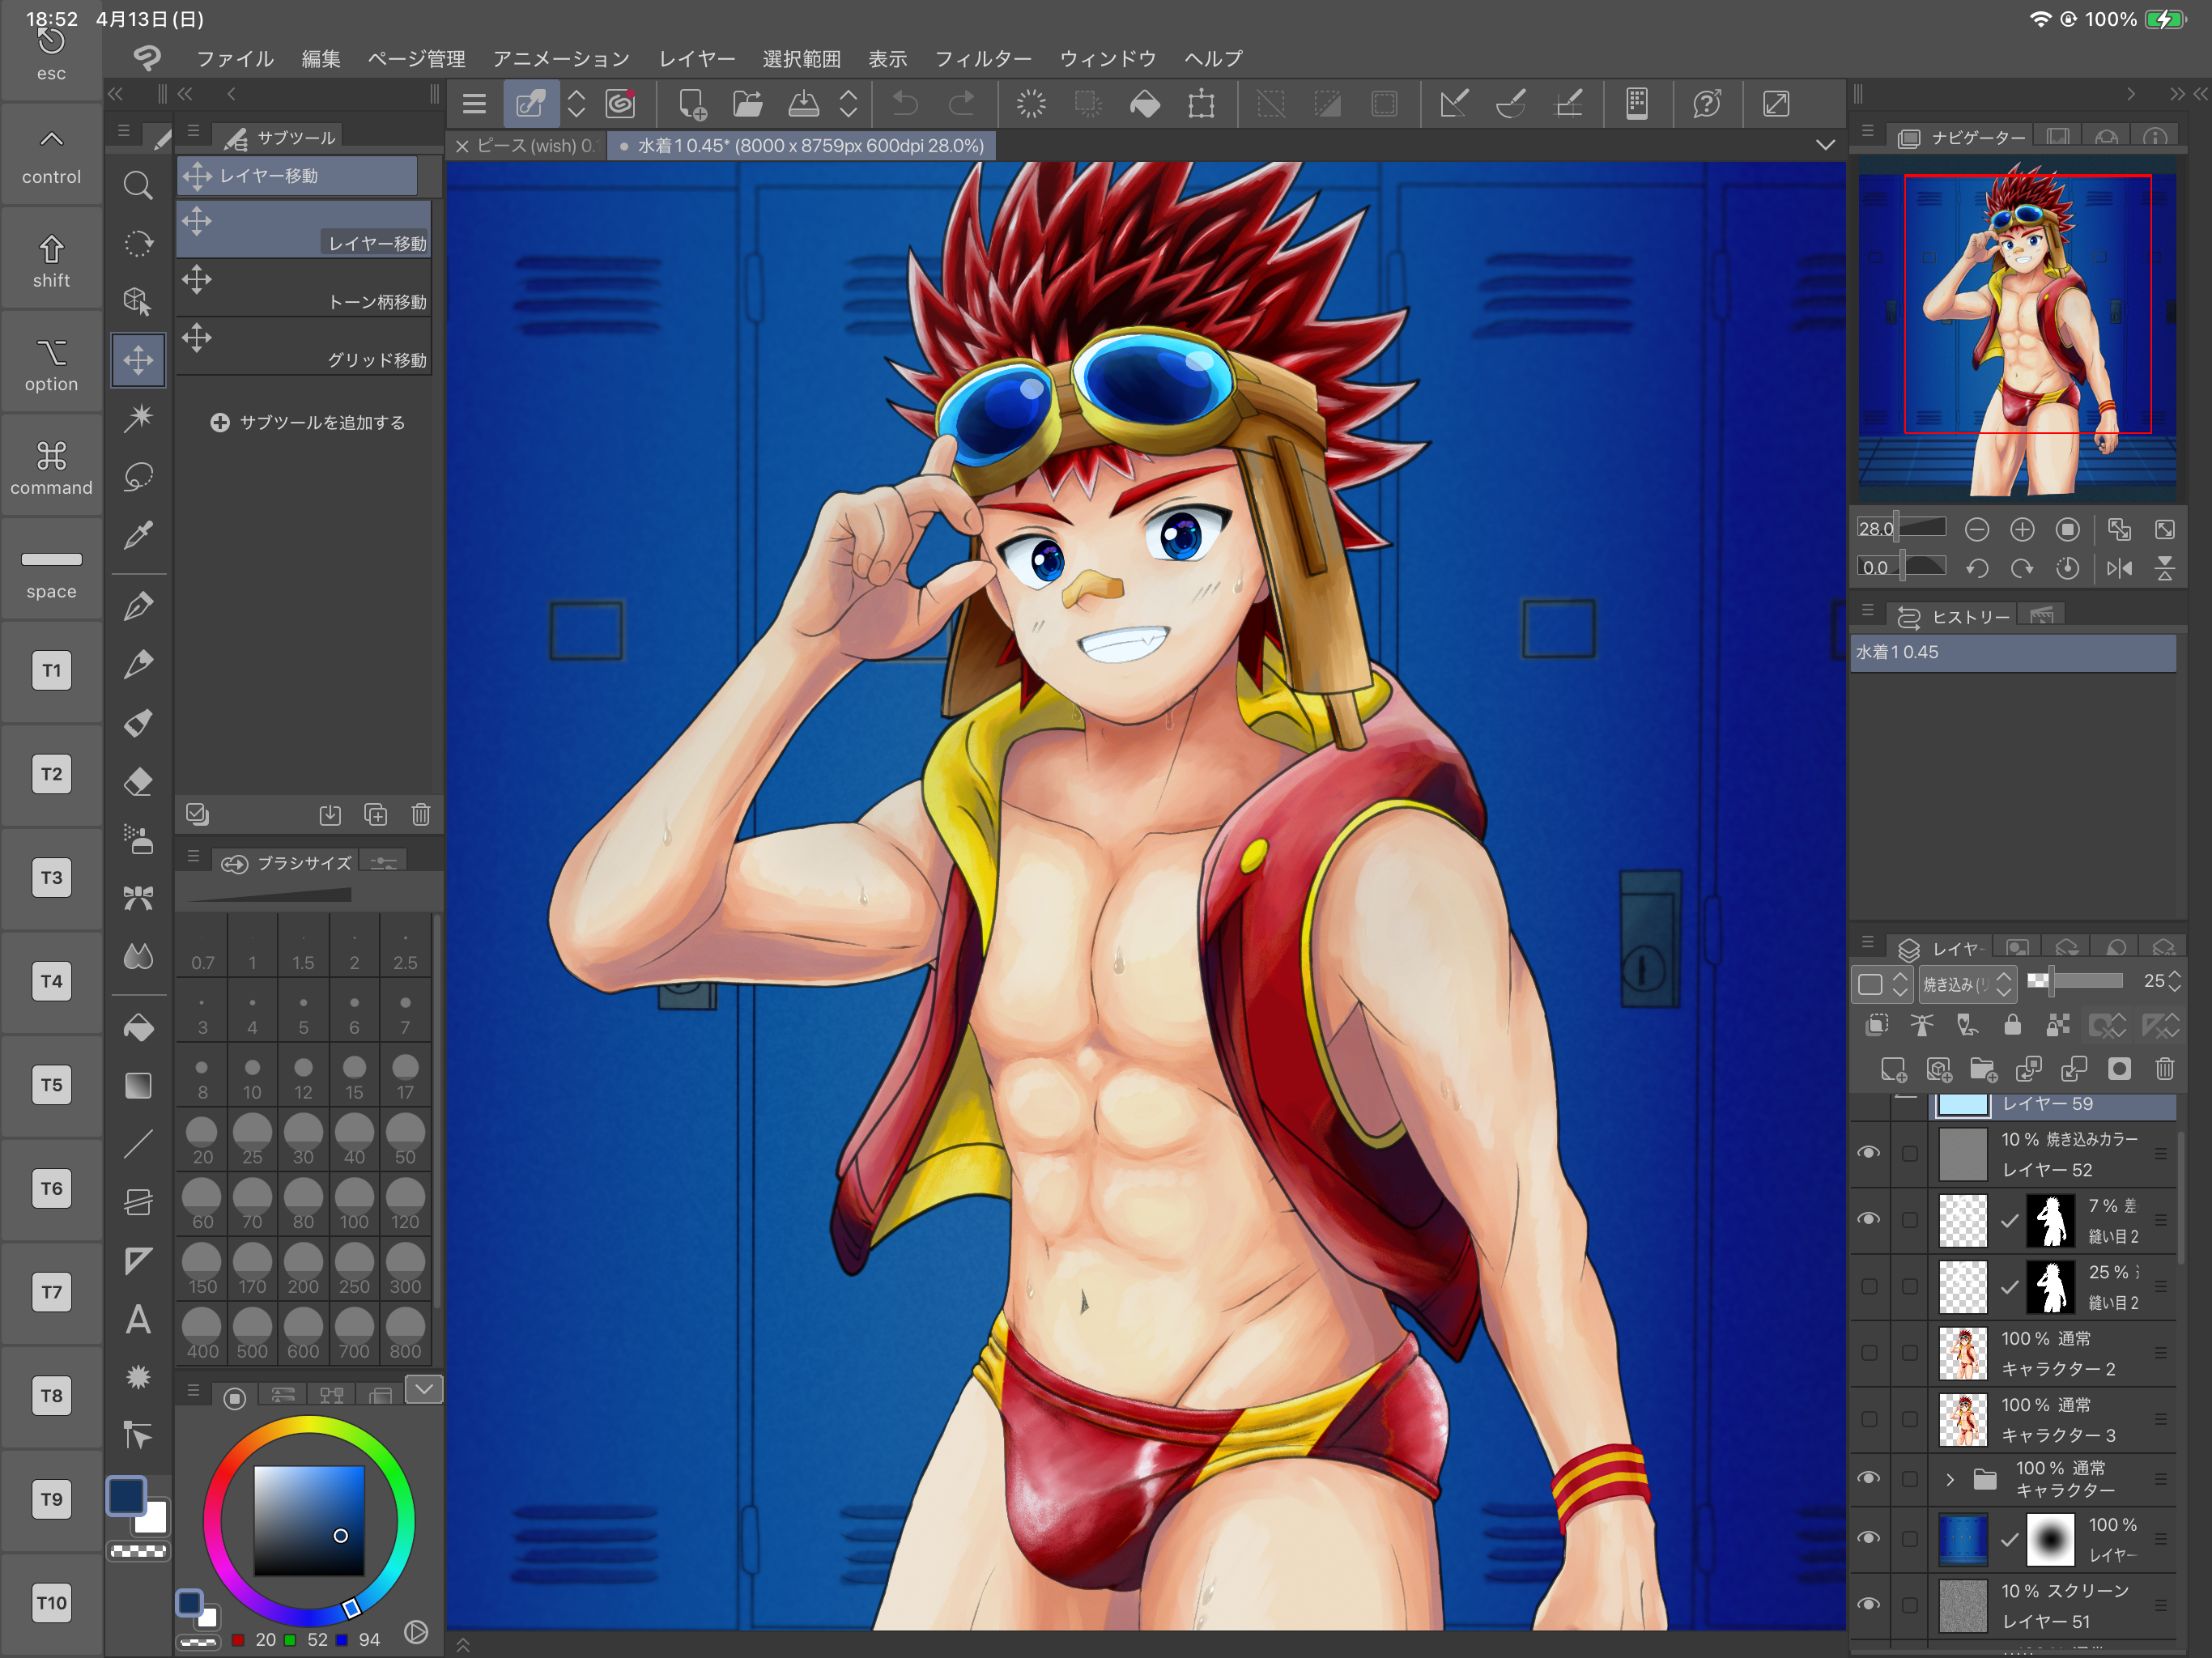Adjust layer opacity stepper arrows
This screenshot has height=1658, width=2212.
2175,982
